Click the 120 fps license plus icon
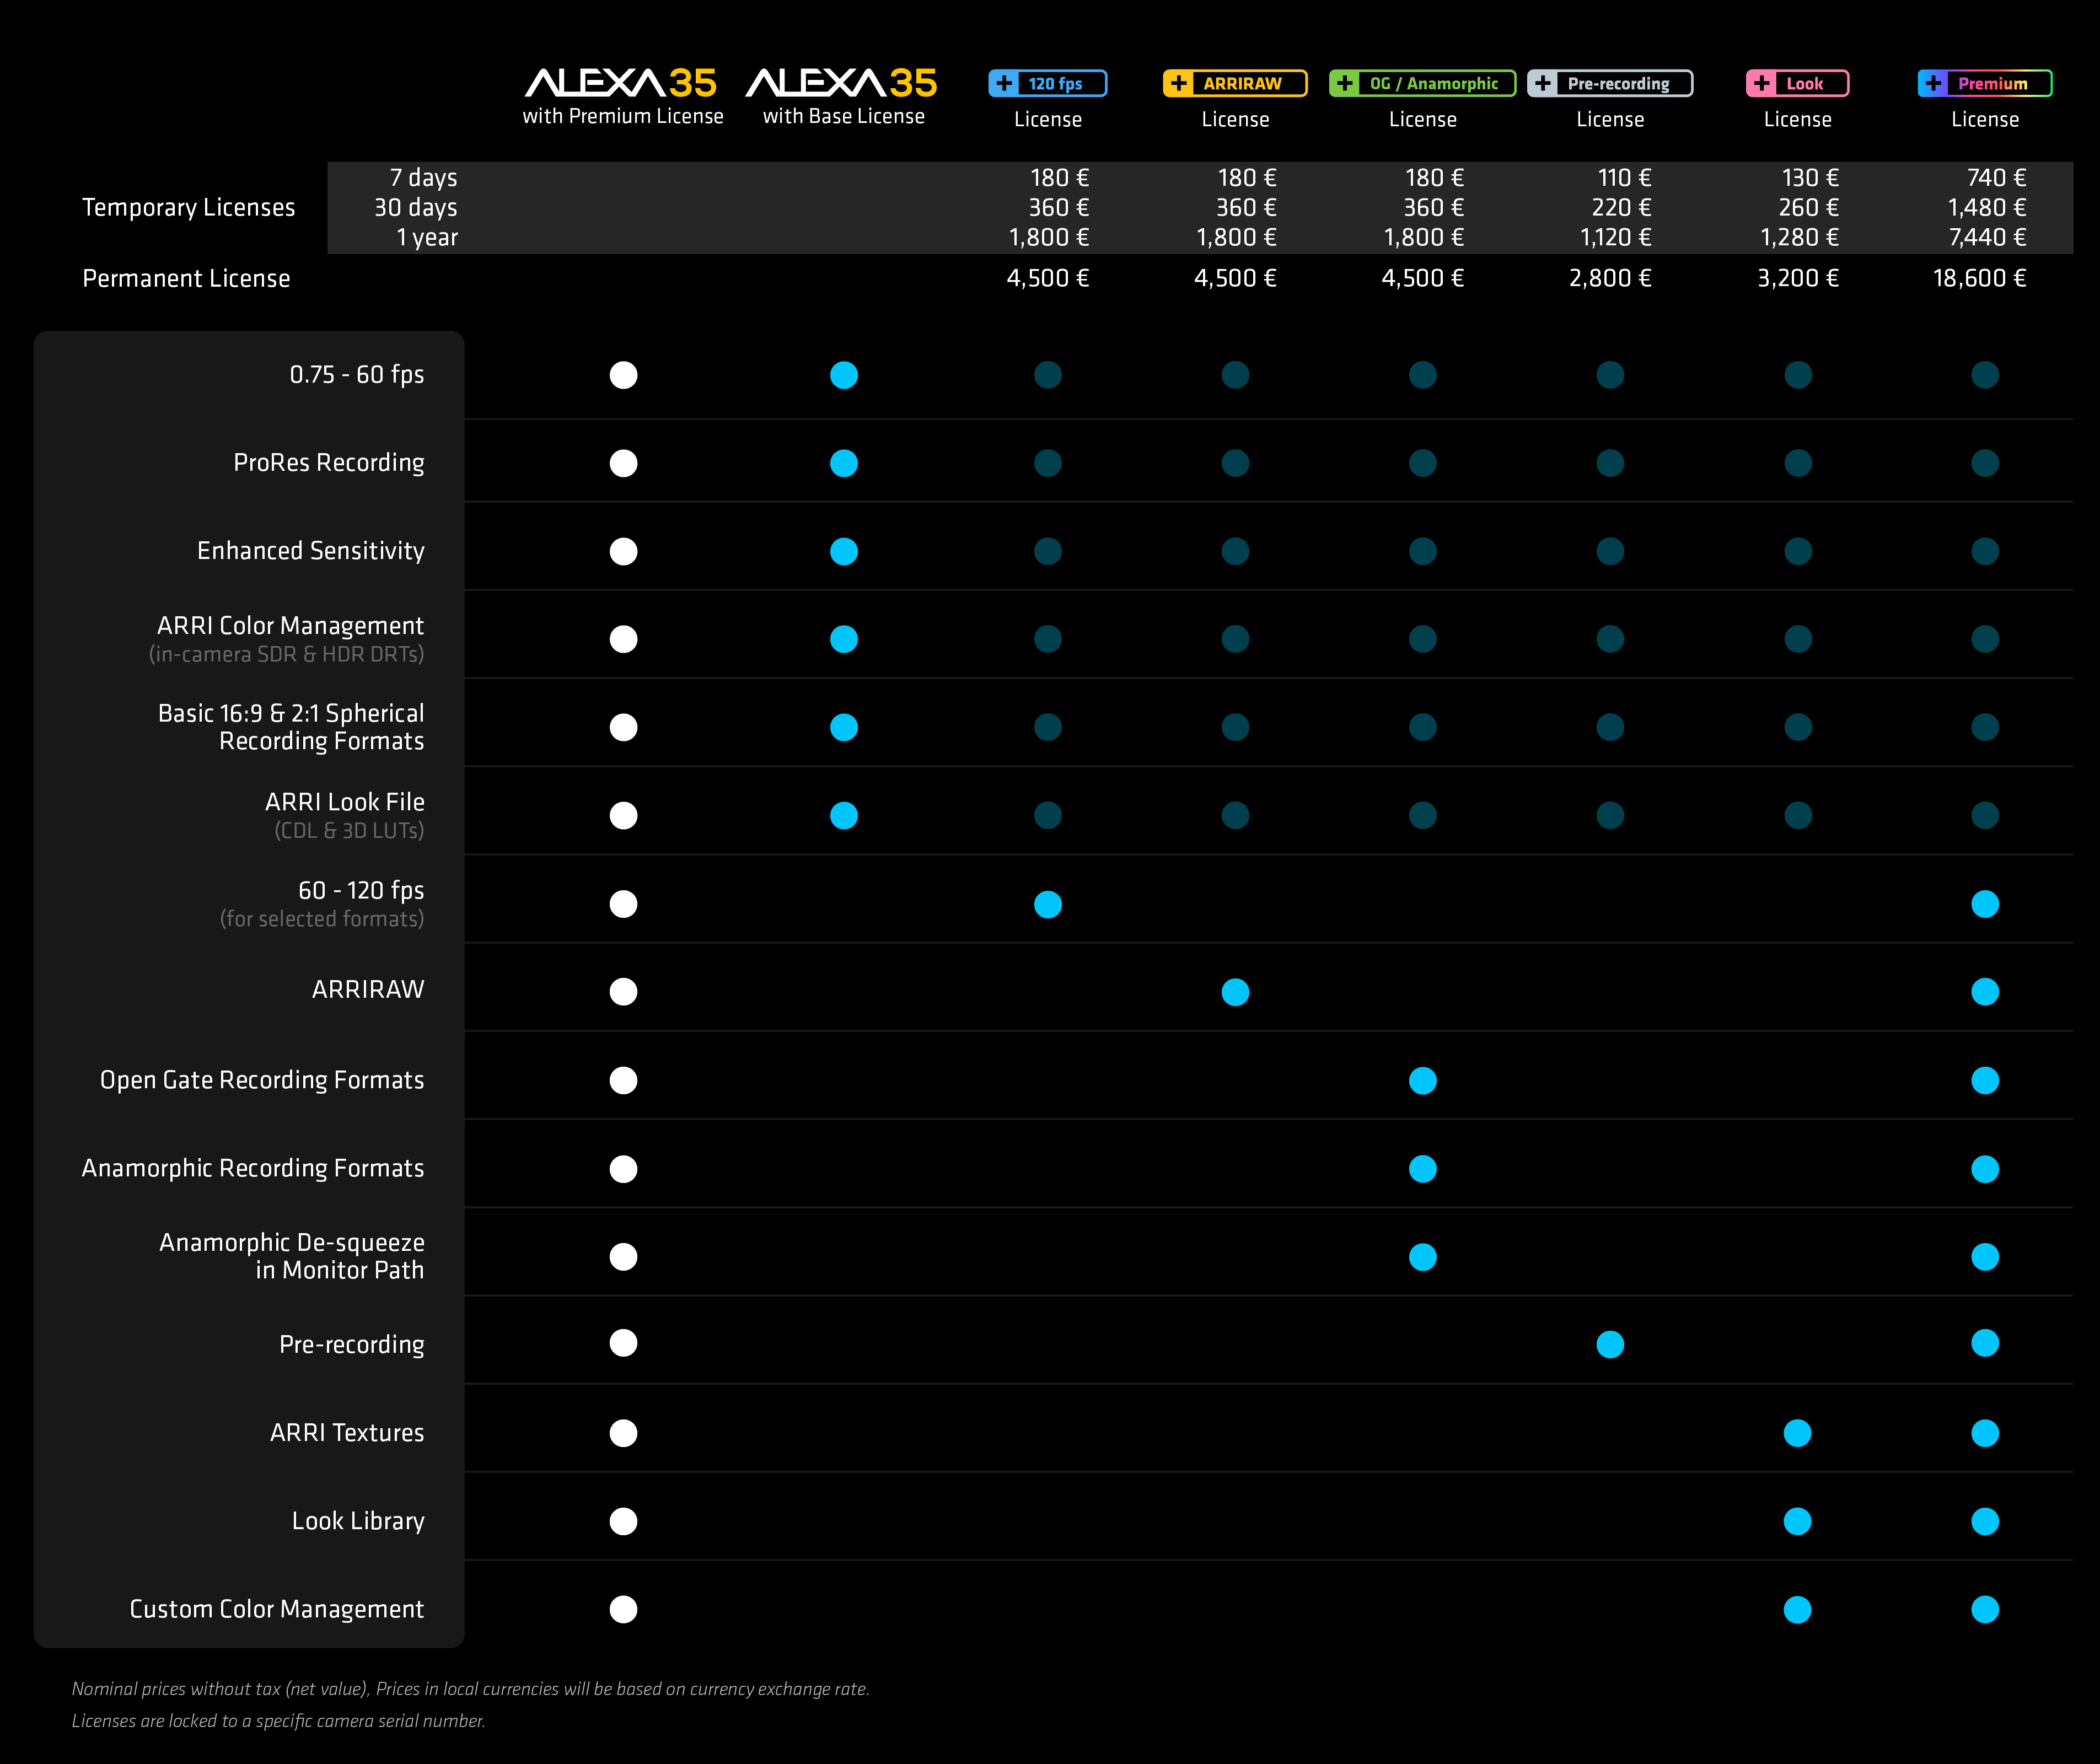This screenshot has height=1764, width=2100. 1004,83
